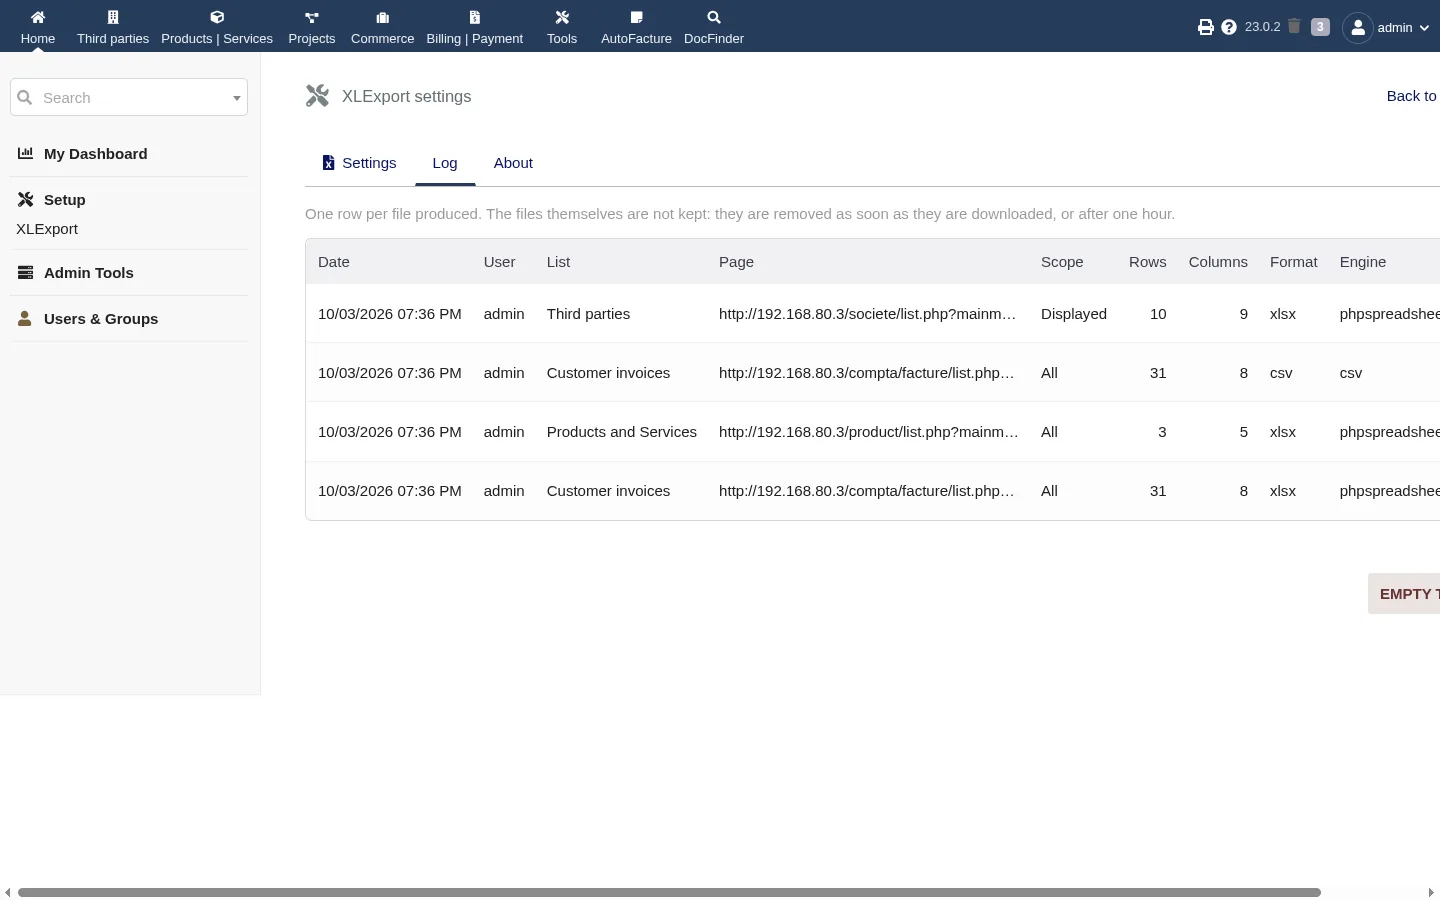Go to Projects module
This screenshot has width=1440, height=900.
[x=312, y=27]
